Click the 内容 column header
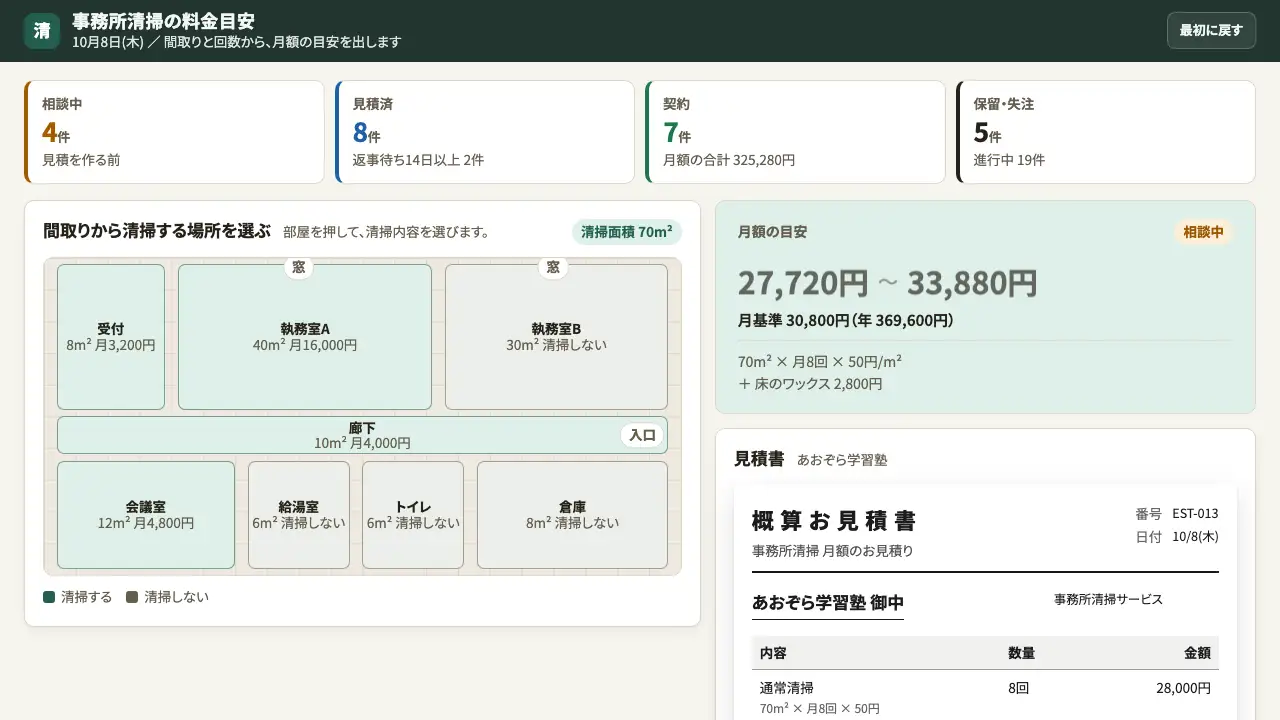The width and height of the screenshot is (1280, 720). 773,653
